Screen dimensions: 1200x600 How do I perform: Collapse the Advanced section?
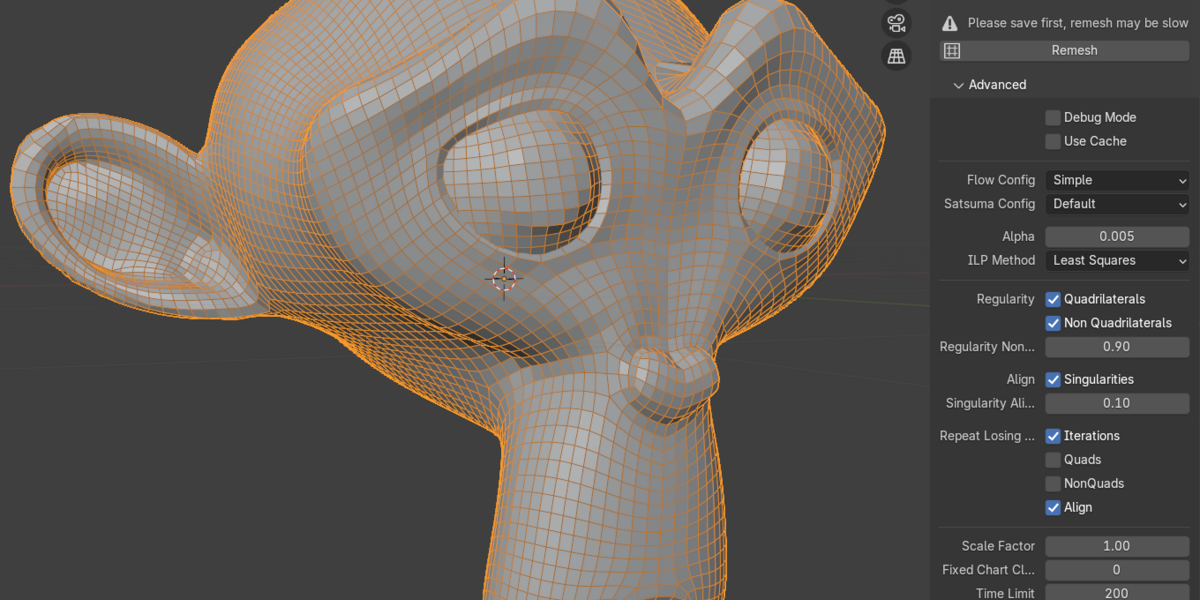coord(992,85)
